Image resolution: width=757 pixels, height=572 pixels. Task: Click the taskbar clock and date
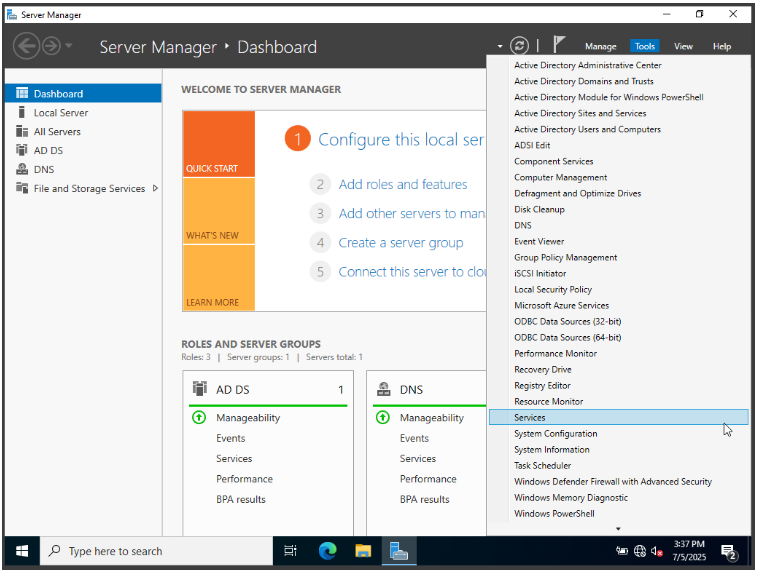[689, 551]
